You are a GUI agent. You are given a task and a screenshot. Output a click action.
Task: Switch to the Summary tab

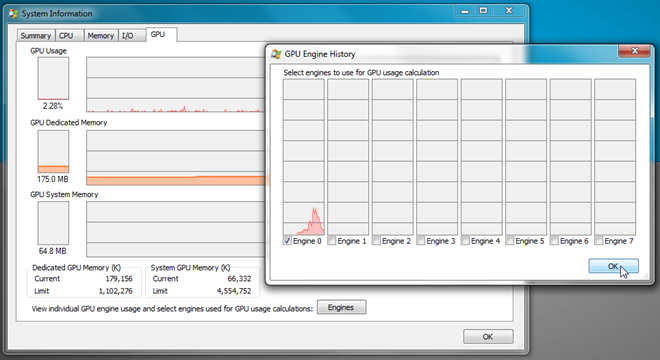(36, 36)
